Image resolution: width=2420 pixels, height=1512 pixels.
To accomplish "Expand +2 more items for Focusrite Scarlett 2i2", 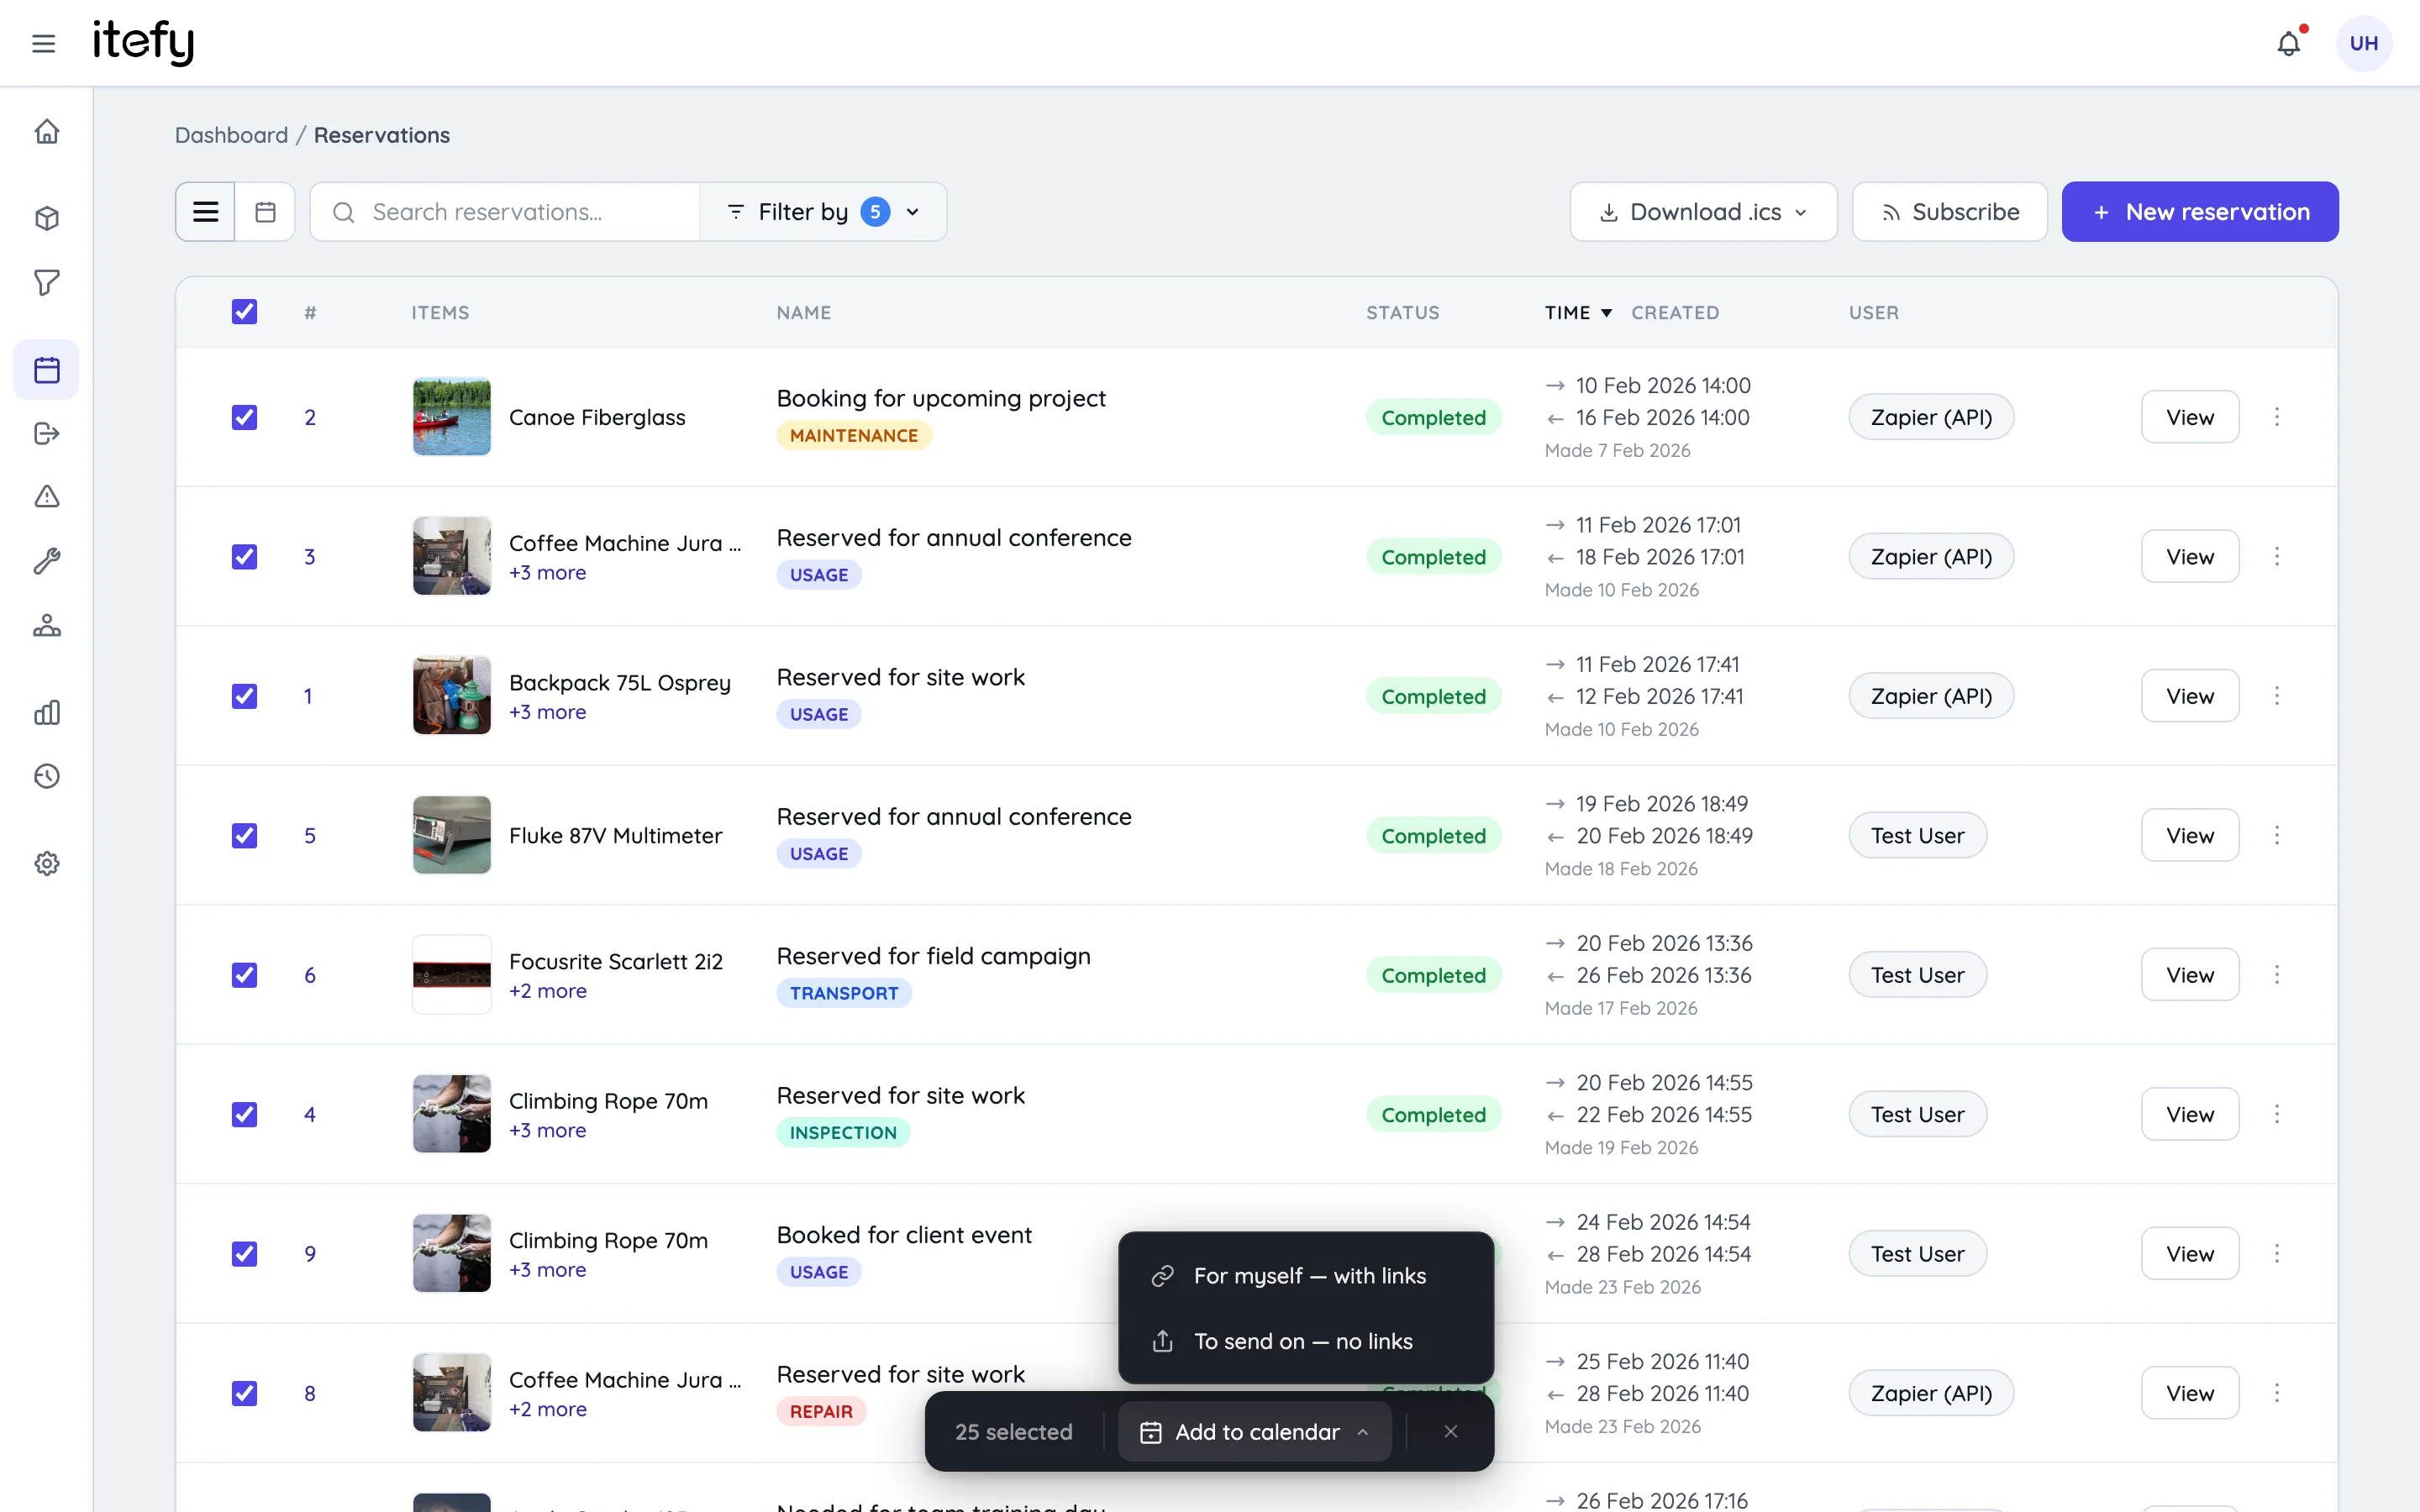I will (x=548, y=991).
